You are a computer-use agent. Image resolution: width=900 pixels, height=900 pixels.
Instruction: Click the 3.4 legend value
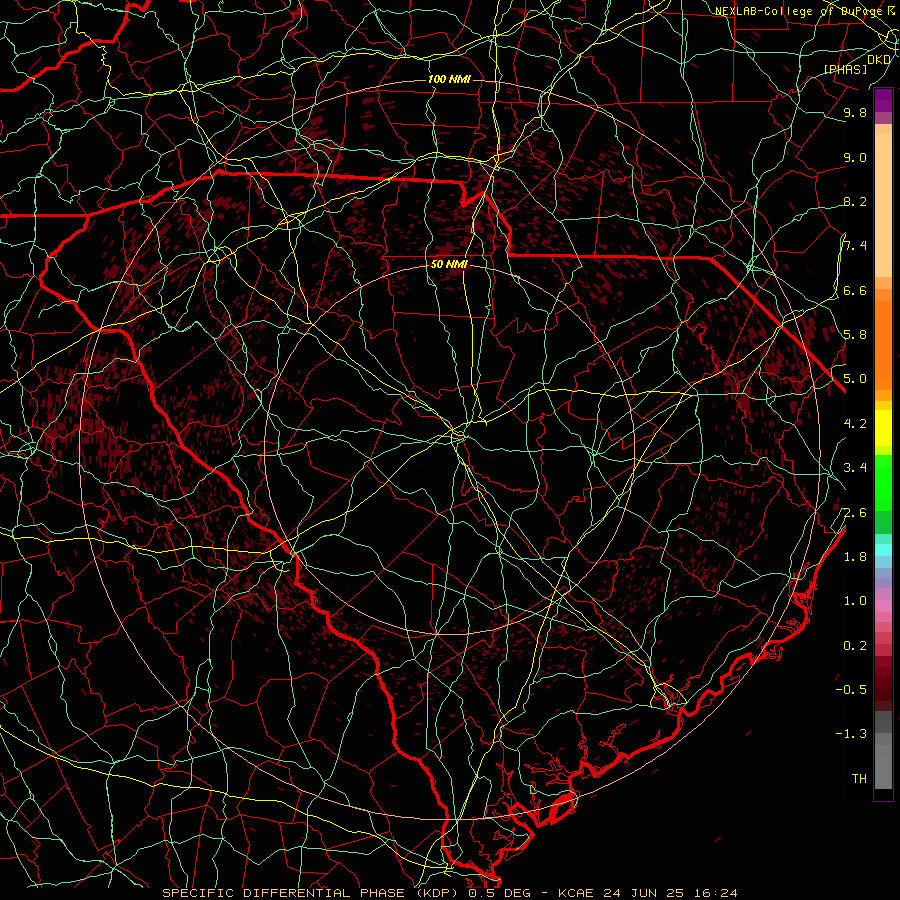pyautogui.click(x=855, y=467)
